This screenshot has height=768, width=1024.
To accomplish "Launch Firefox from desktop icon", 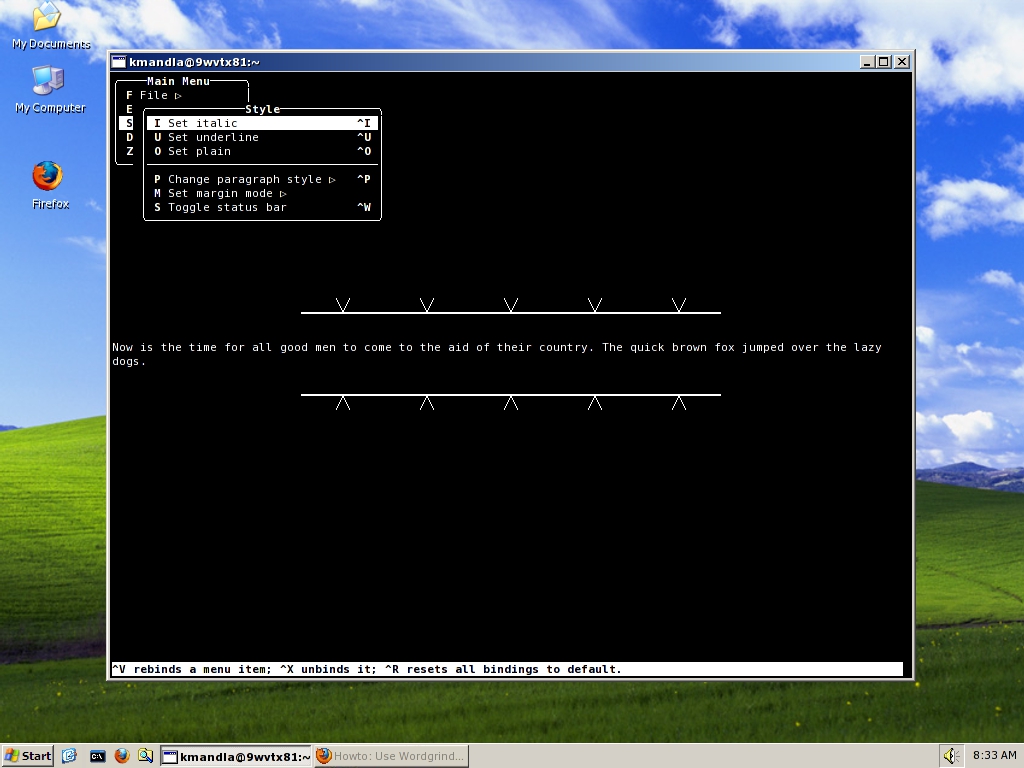I will click(50, 185).
